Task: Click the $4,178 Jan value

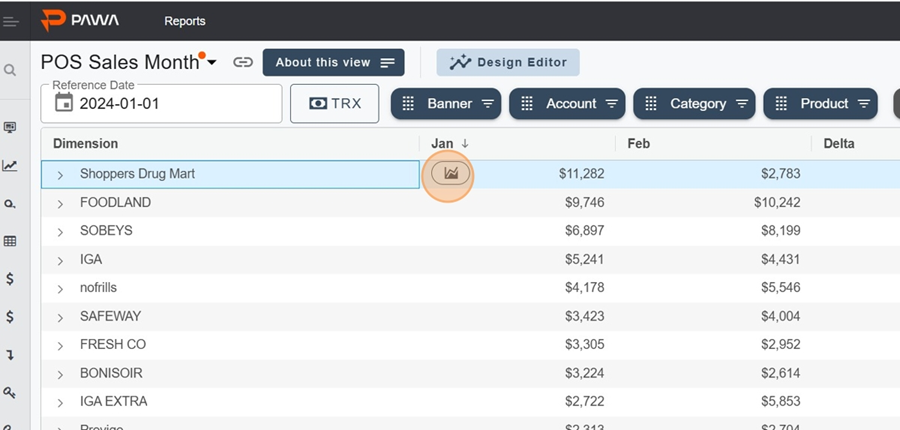Action: [x=584, y=288]
